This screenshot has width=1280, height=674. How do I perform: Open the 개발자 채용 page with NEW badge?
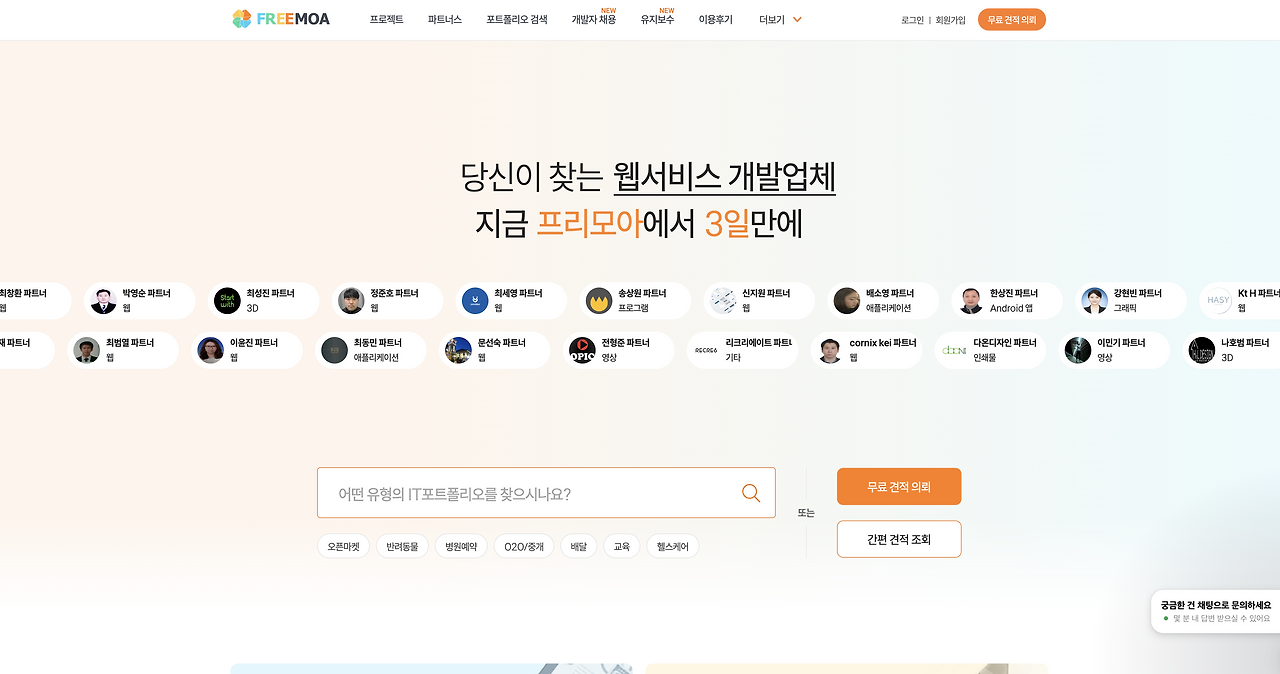[596, 19]
